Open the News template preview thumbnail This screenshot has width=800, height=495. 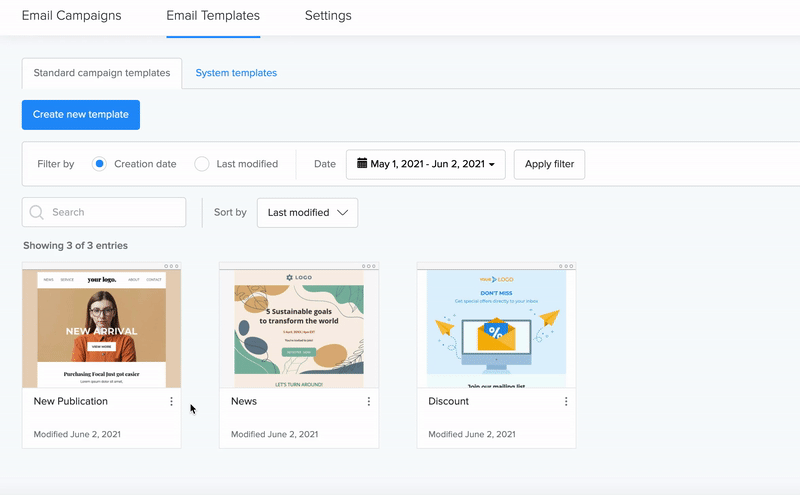point(299,328)
